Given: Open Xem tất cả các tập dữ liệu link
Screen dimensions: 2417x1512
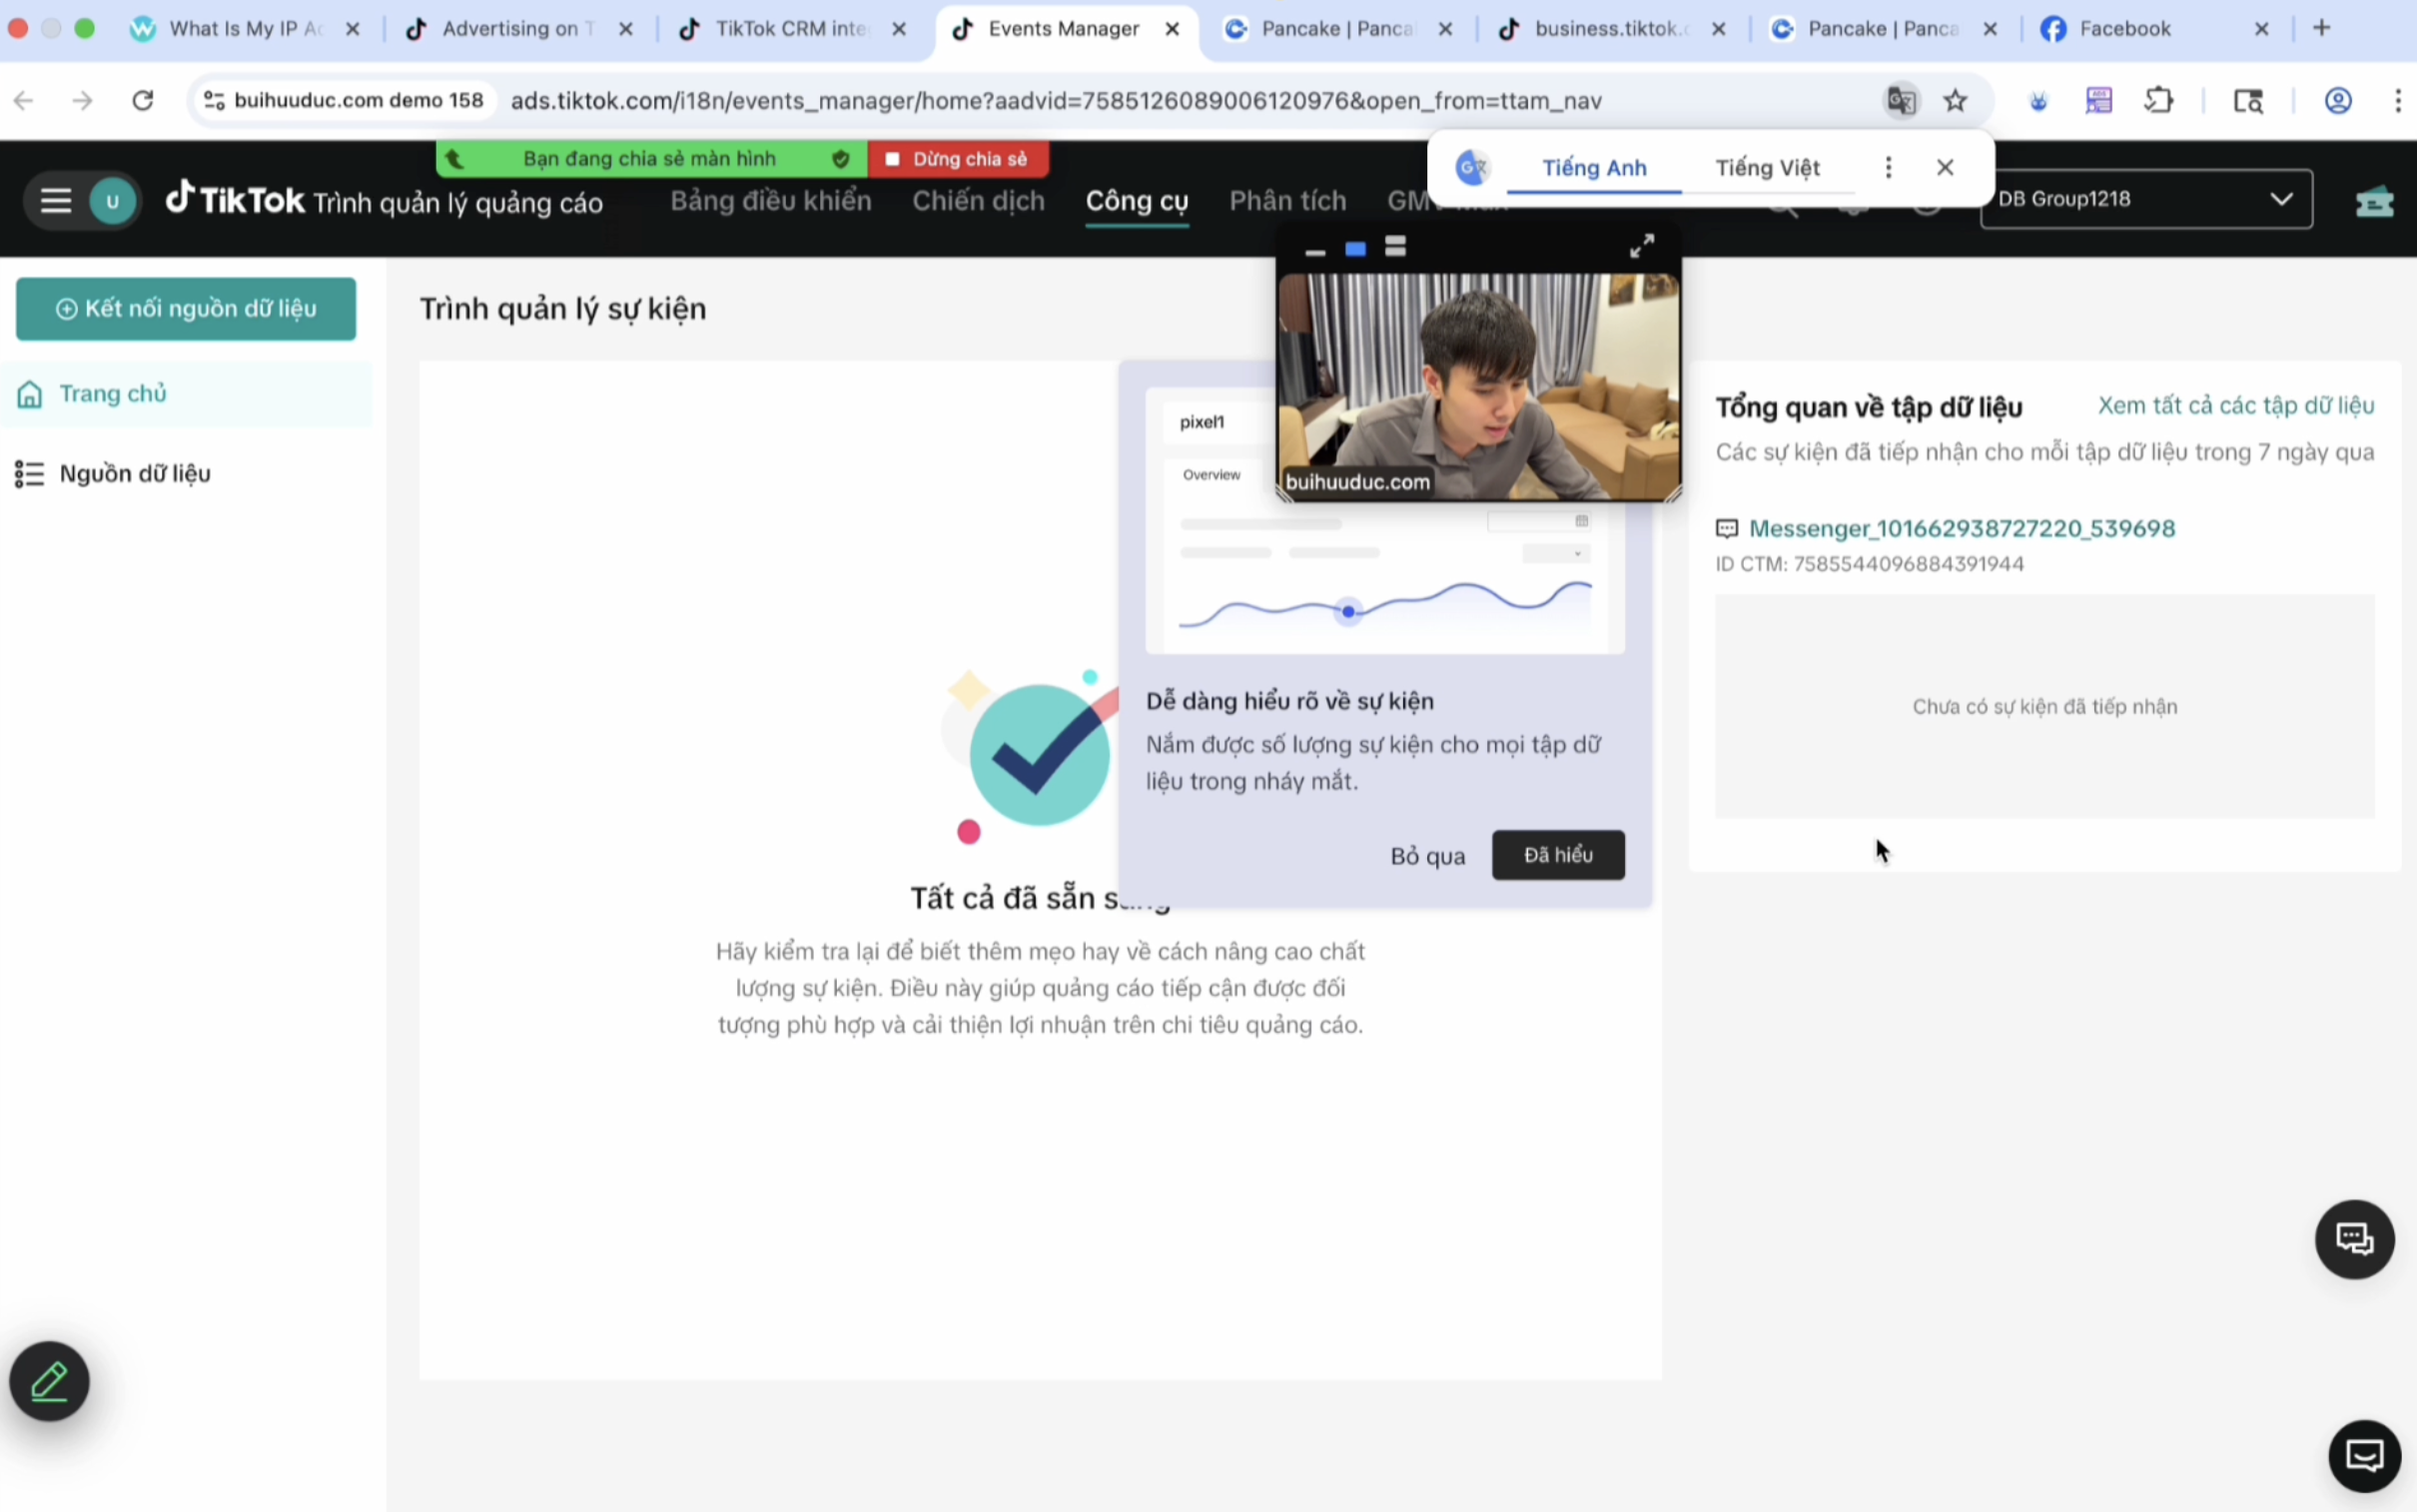Looking at the screenshot, I should click(x=2235, y=405).
